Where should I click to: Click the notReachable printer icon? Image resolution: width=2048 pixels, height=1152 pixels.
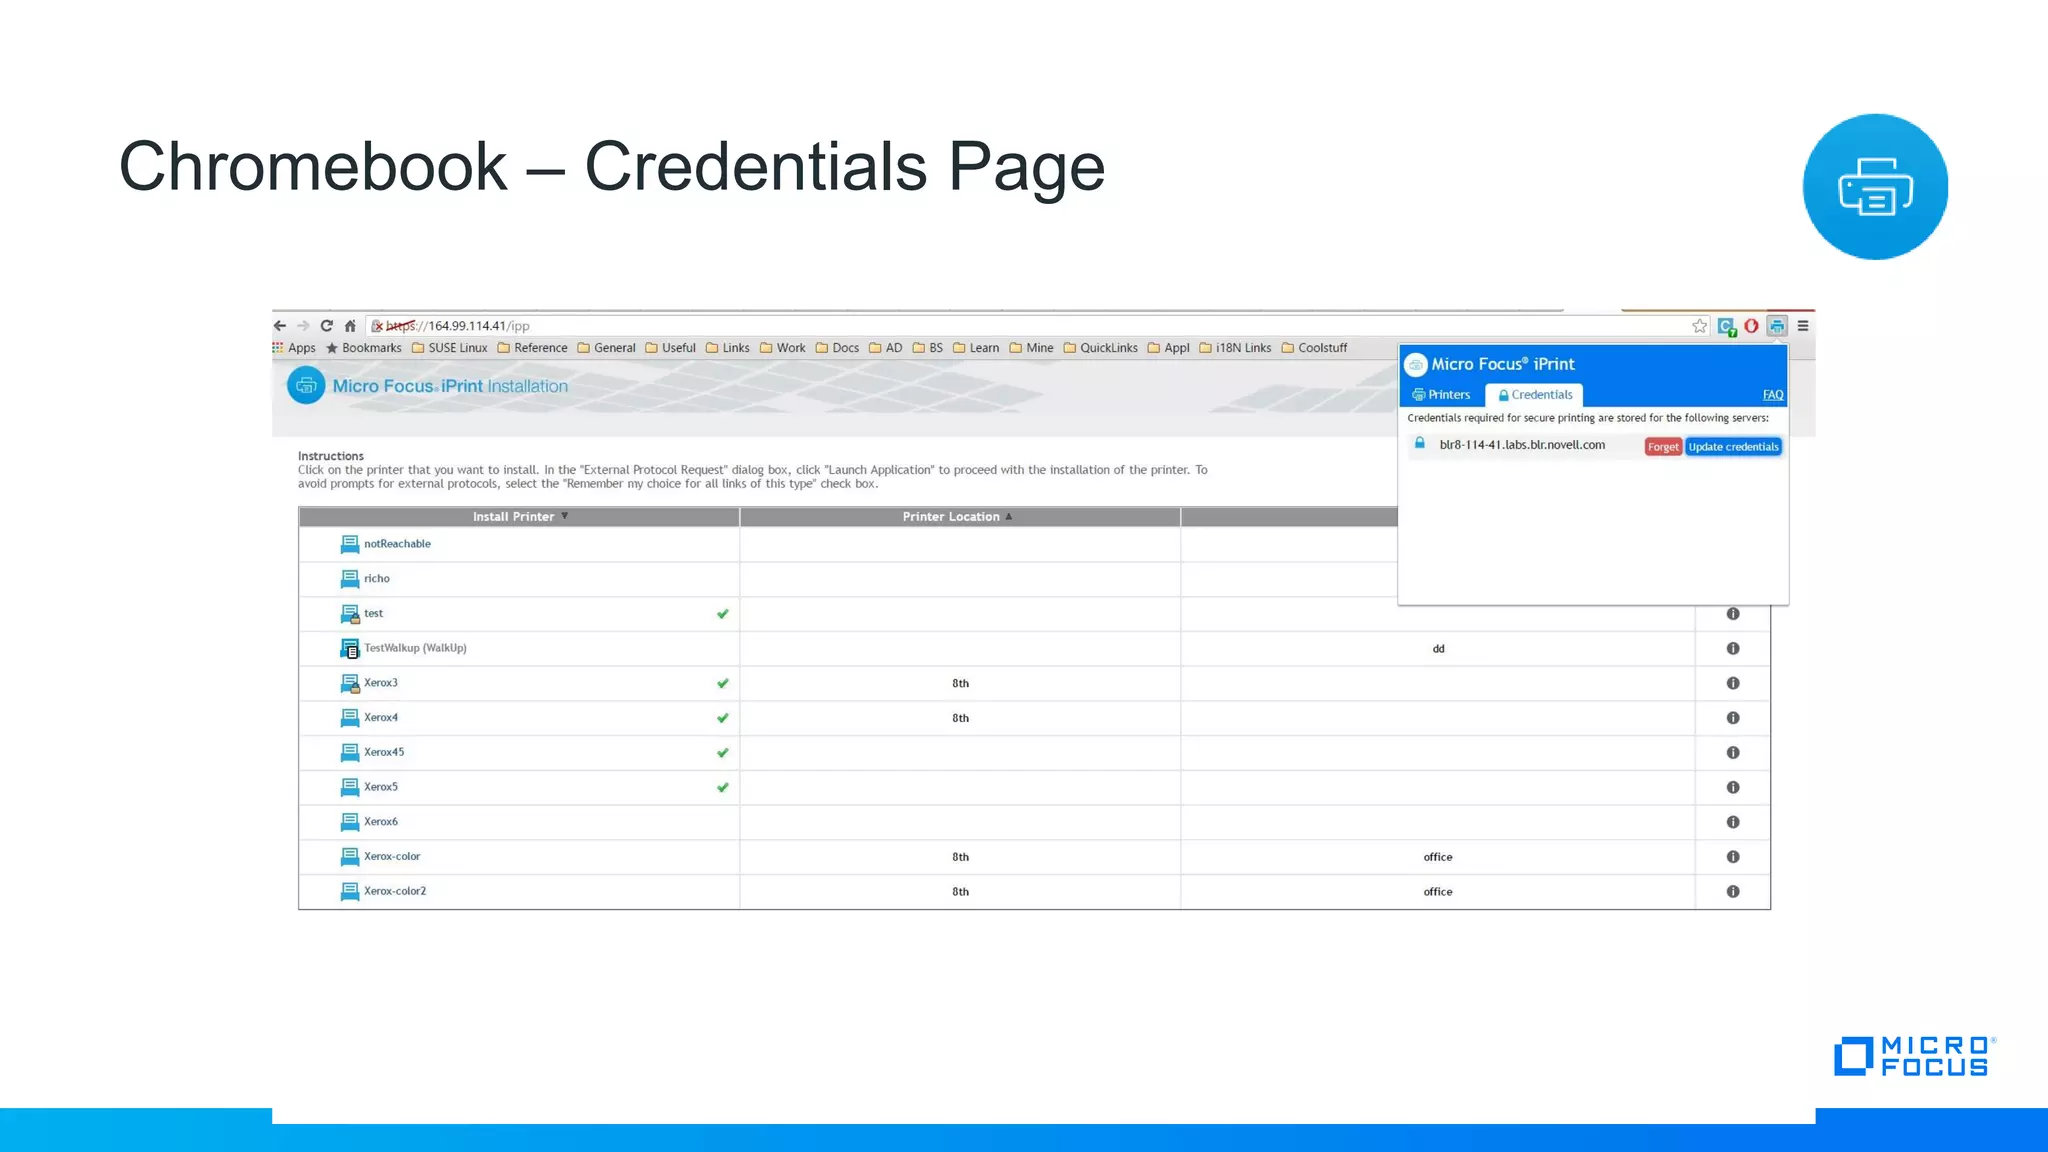tap(350, 544)
